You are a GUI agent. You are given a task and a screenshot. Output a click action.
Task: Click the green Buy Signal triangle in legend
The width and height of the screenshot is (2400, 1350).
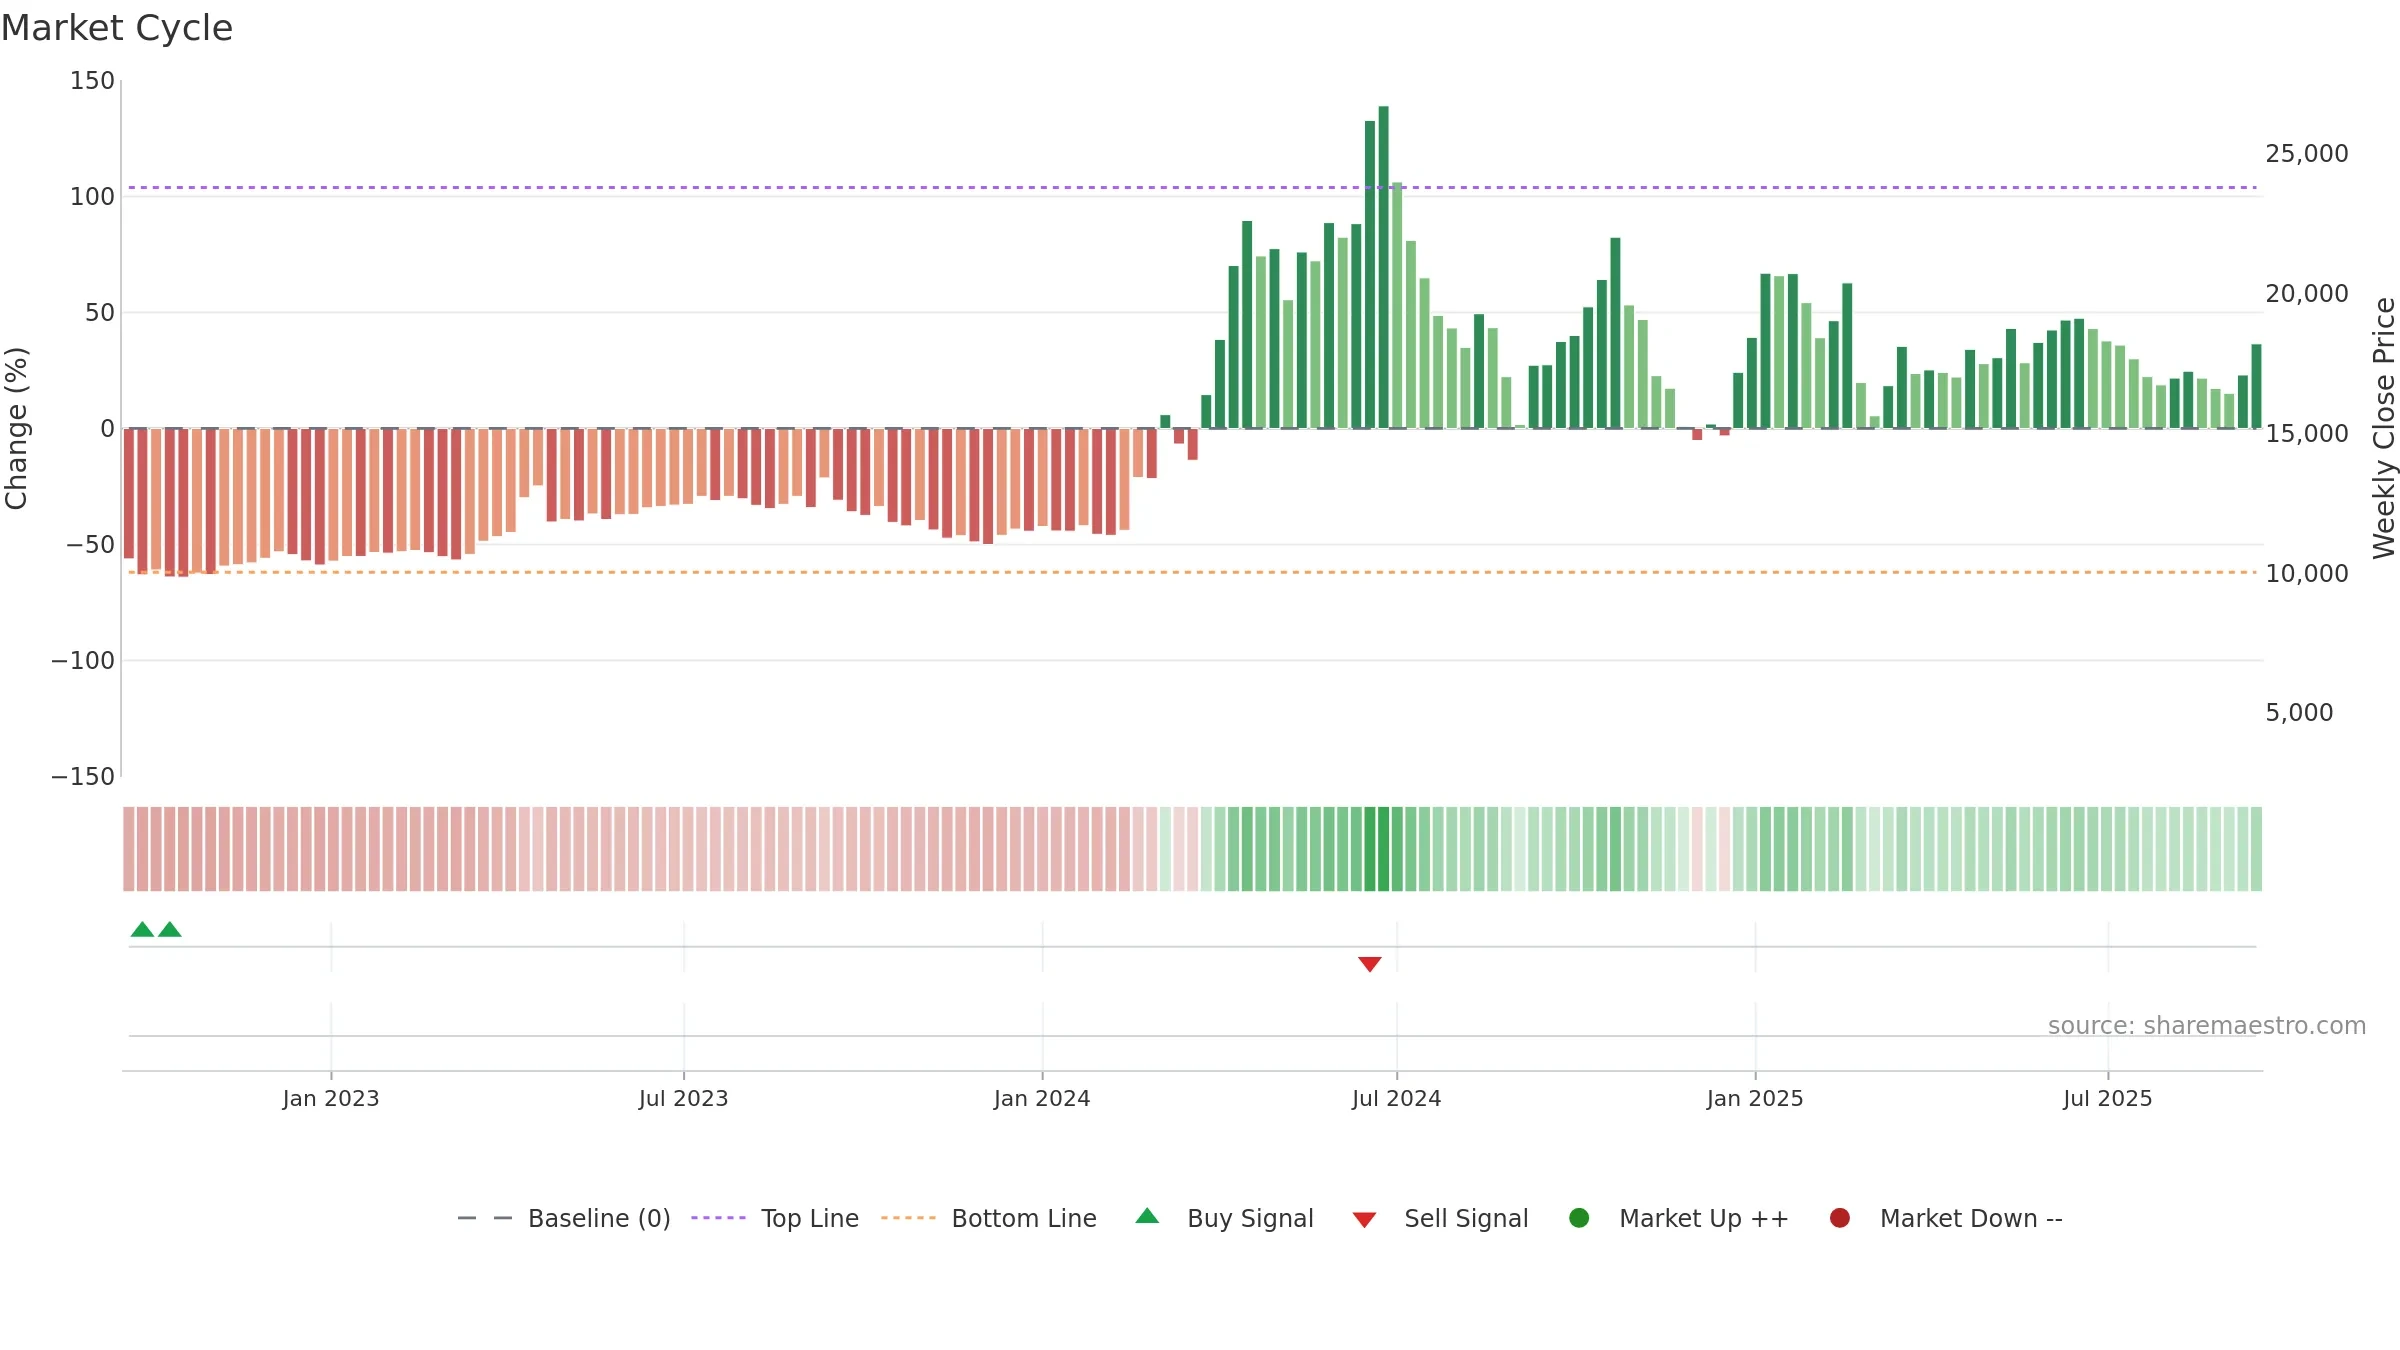(1147, 1216)
